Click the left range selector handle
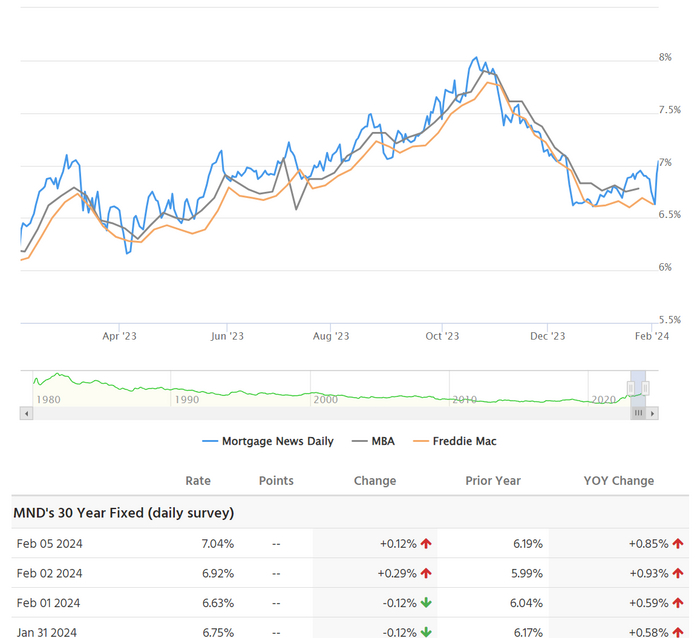 tap(631, 387)
